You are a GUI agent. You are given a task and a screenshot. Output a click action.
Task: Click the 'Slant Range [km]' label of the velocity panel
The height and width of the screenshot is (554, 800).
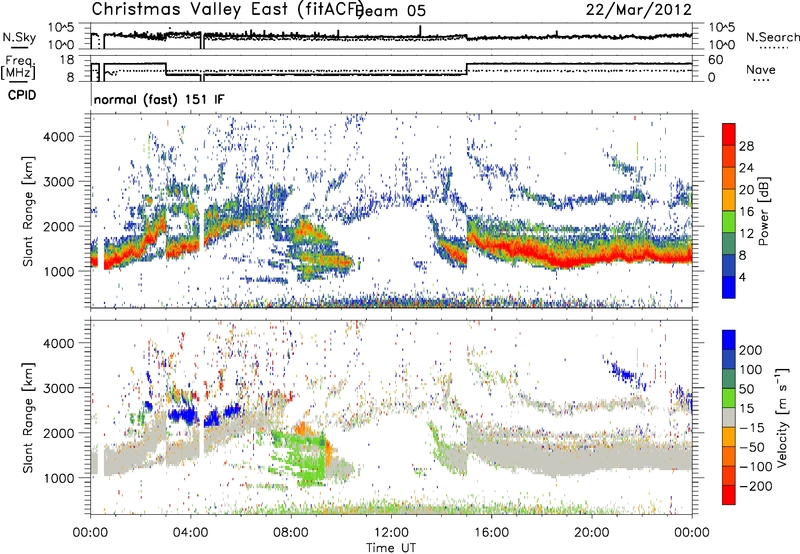click(28, 417)
